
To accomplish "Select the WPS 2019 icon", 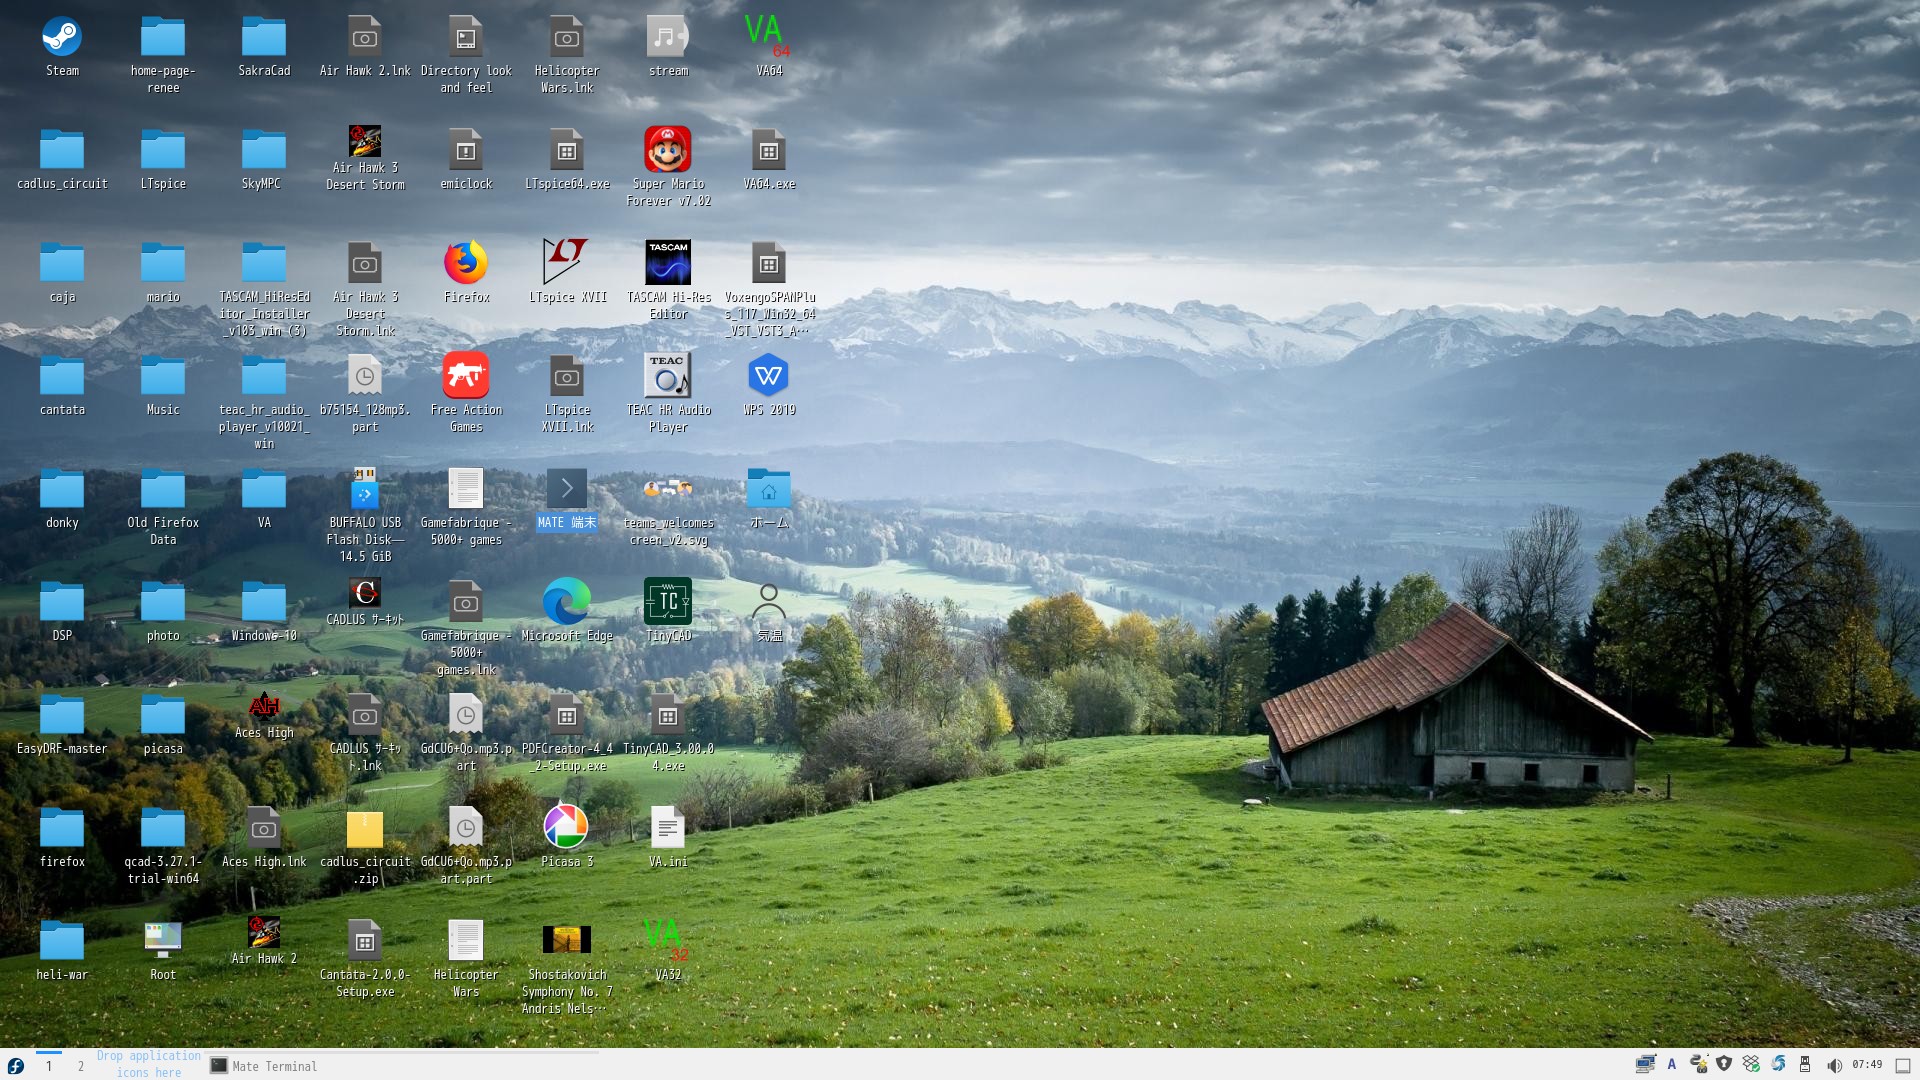I will tap(768, 376).
